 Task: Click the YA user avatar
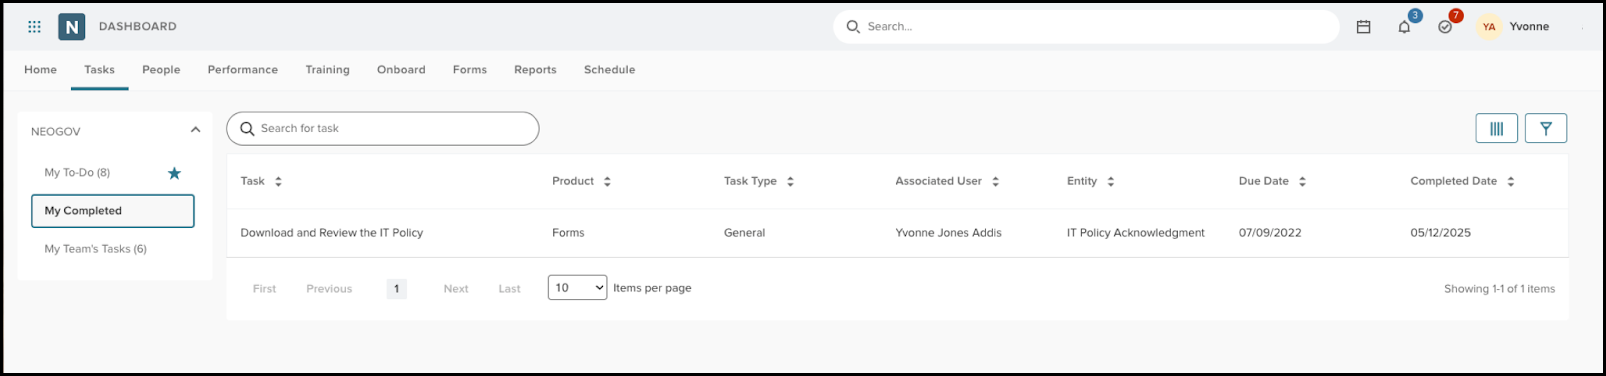point(1489,27)
